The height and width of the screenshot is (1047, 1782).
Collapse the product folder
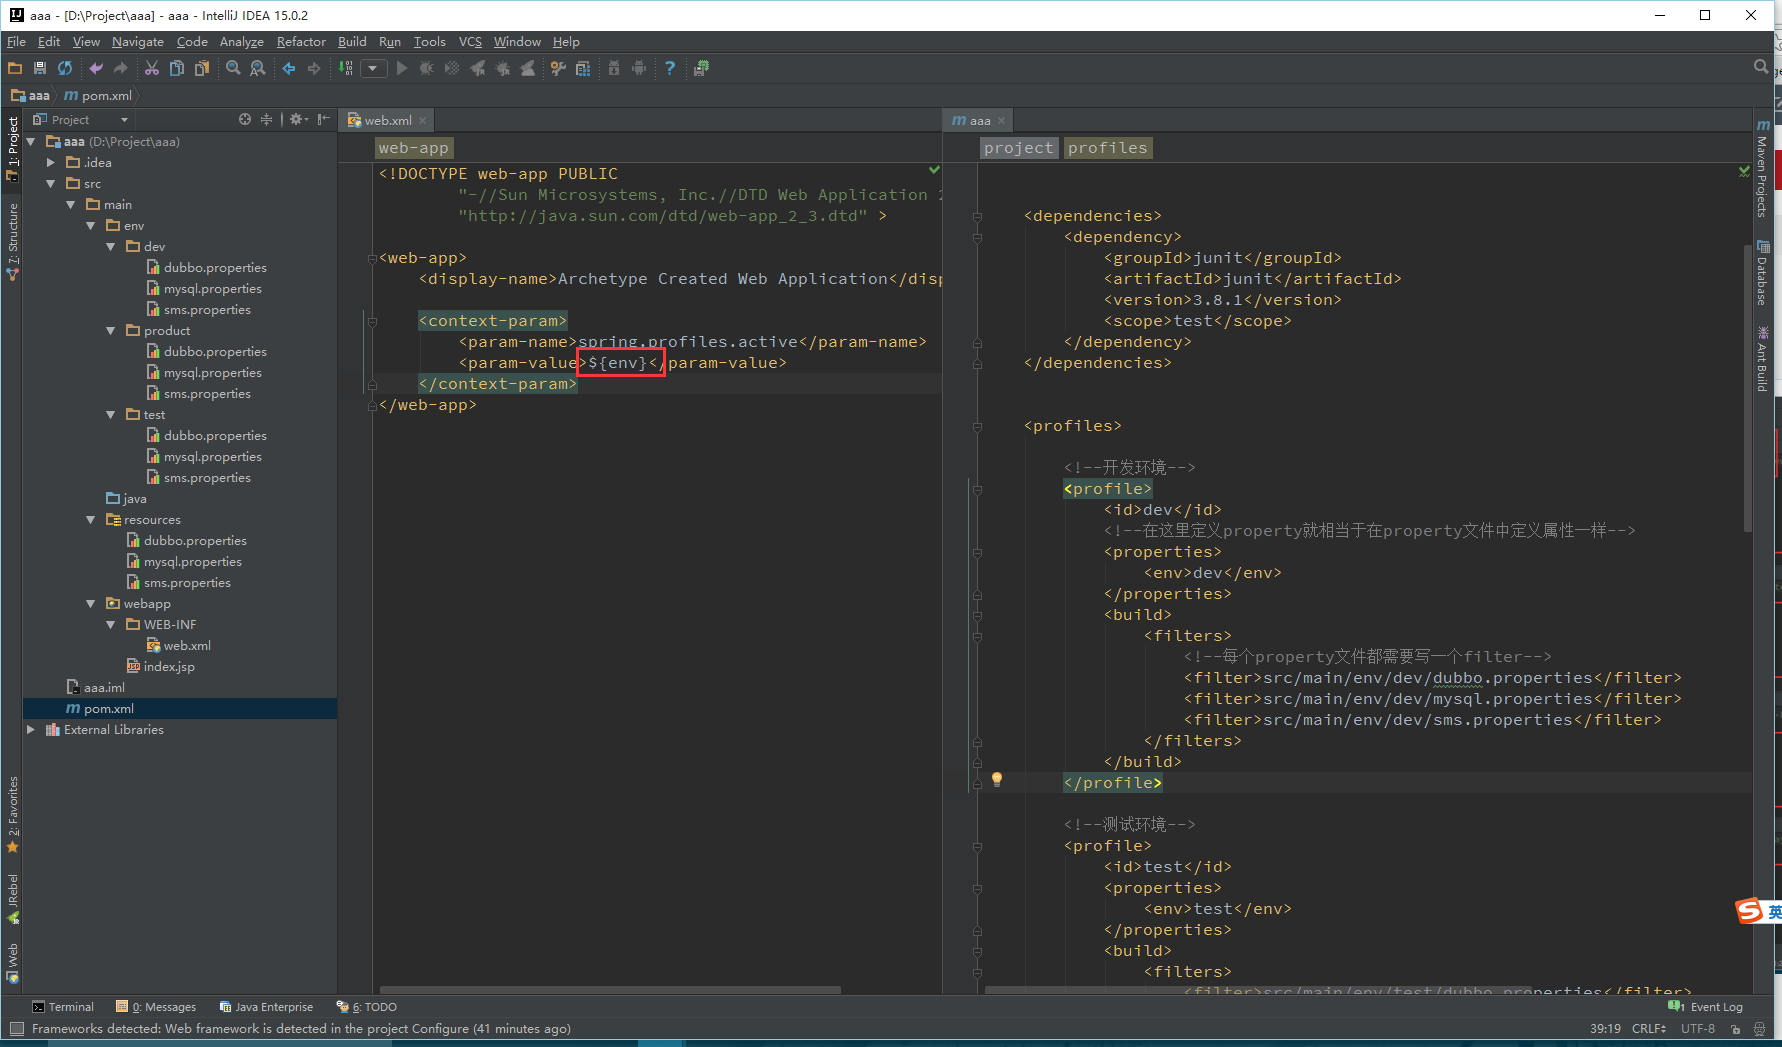point(111,331)
